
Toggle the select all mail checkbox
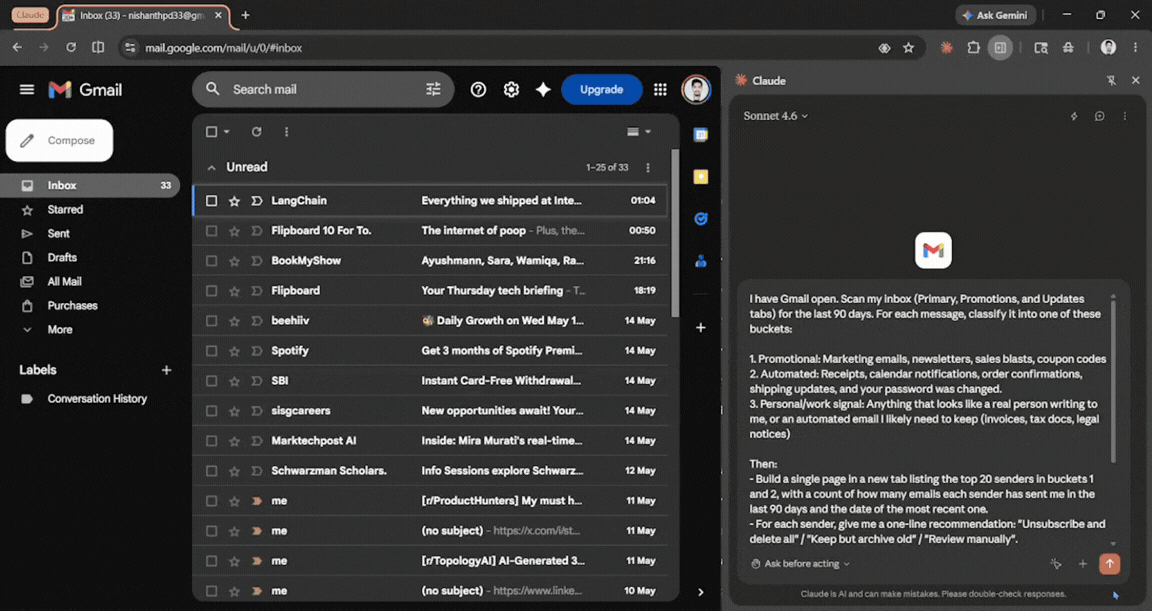click(212, 131)
